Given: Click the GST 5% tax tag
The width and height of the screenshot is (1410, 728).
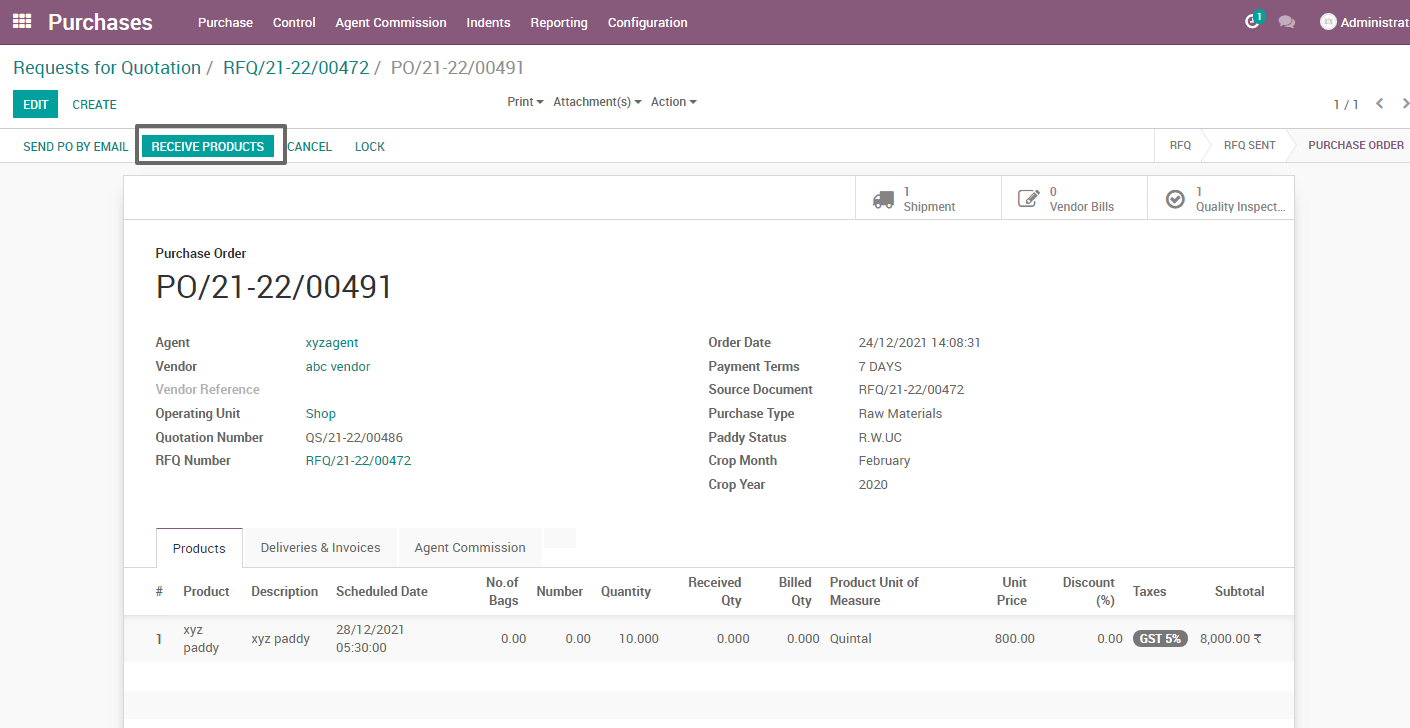Looking at the screenshot, I should point(1159,638).
